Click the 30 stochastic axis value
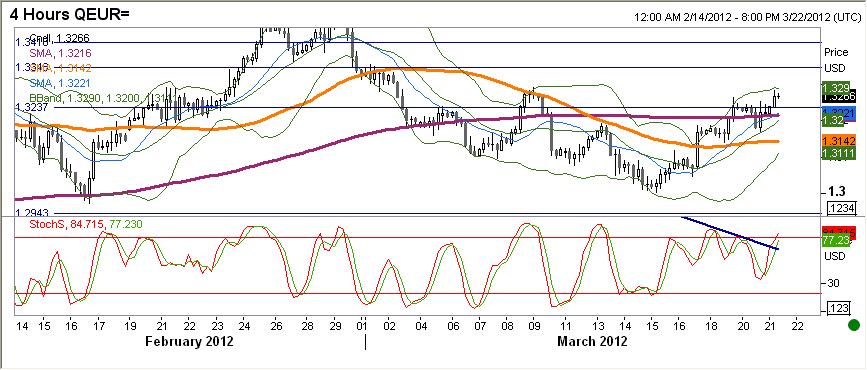Viewport: 867px width, 370px height. pyautogui.click(x=833, y=283)
